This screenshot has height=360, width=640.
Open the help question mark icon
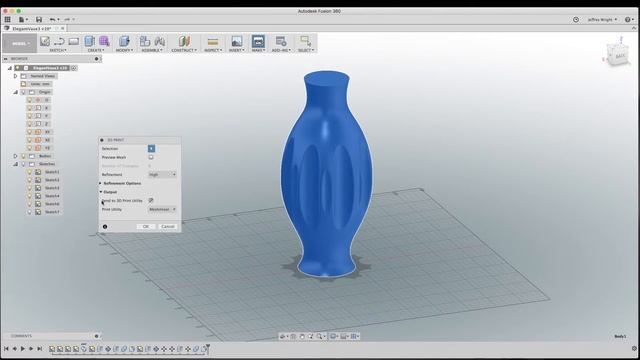coord(627,20)
